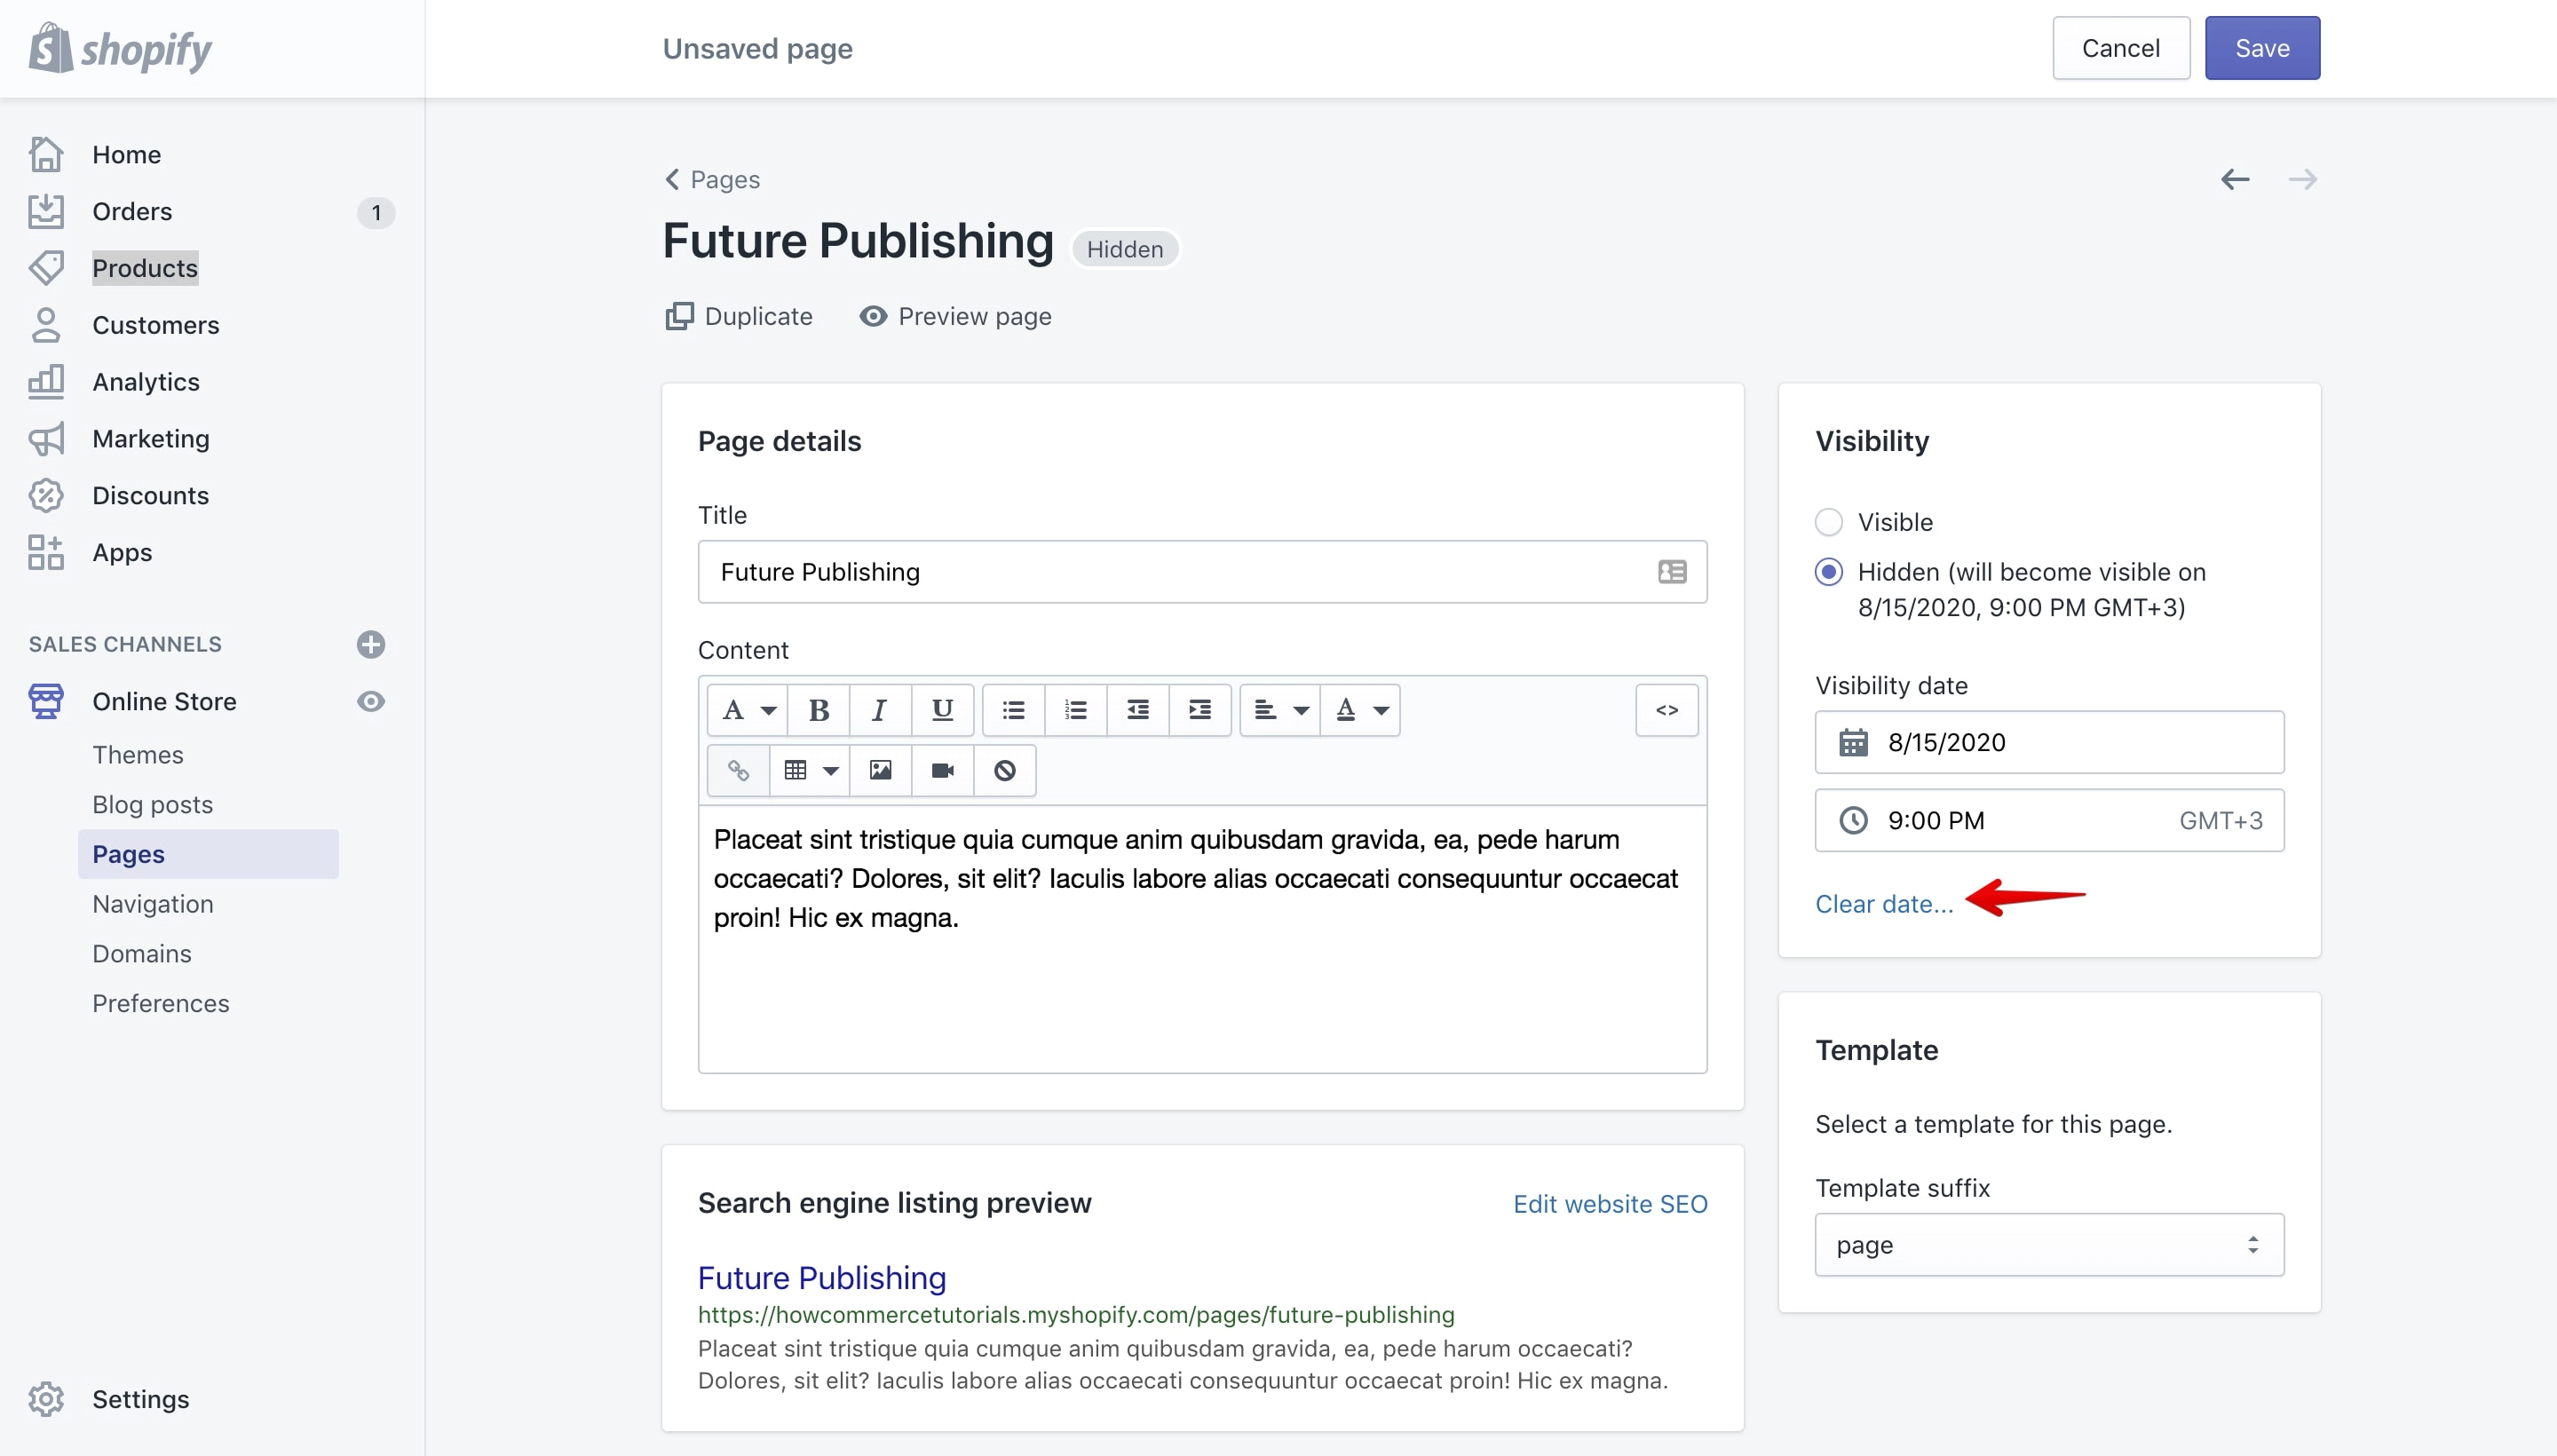Click inside the Content text area
This screenshot has width=2557, height=1456.
coord(1202,938)
